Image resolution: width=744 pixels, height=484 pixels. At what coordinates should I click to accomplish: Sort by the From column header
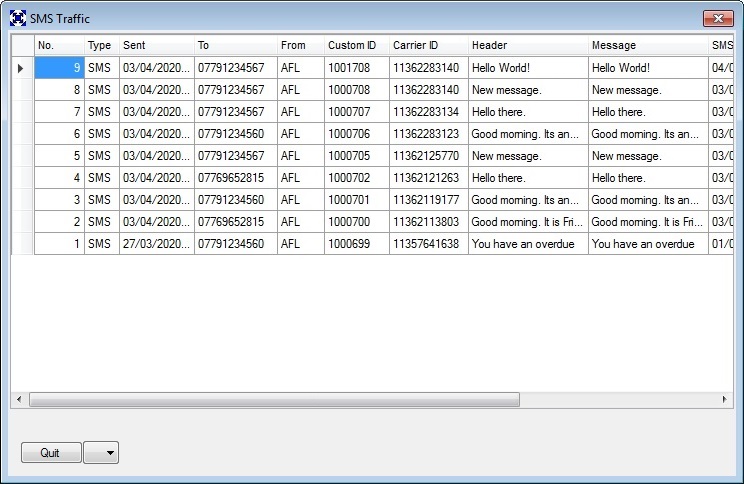click(301, 46)
